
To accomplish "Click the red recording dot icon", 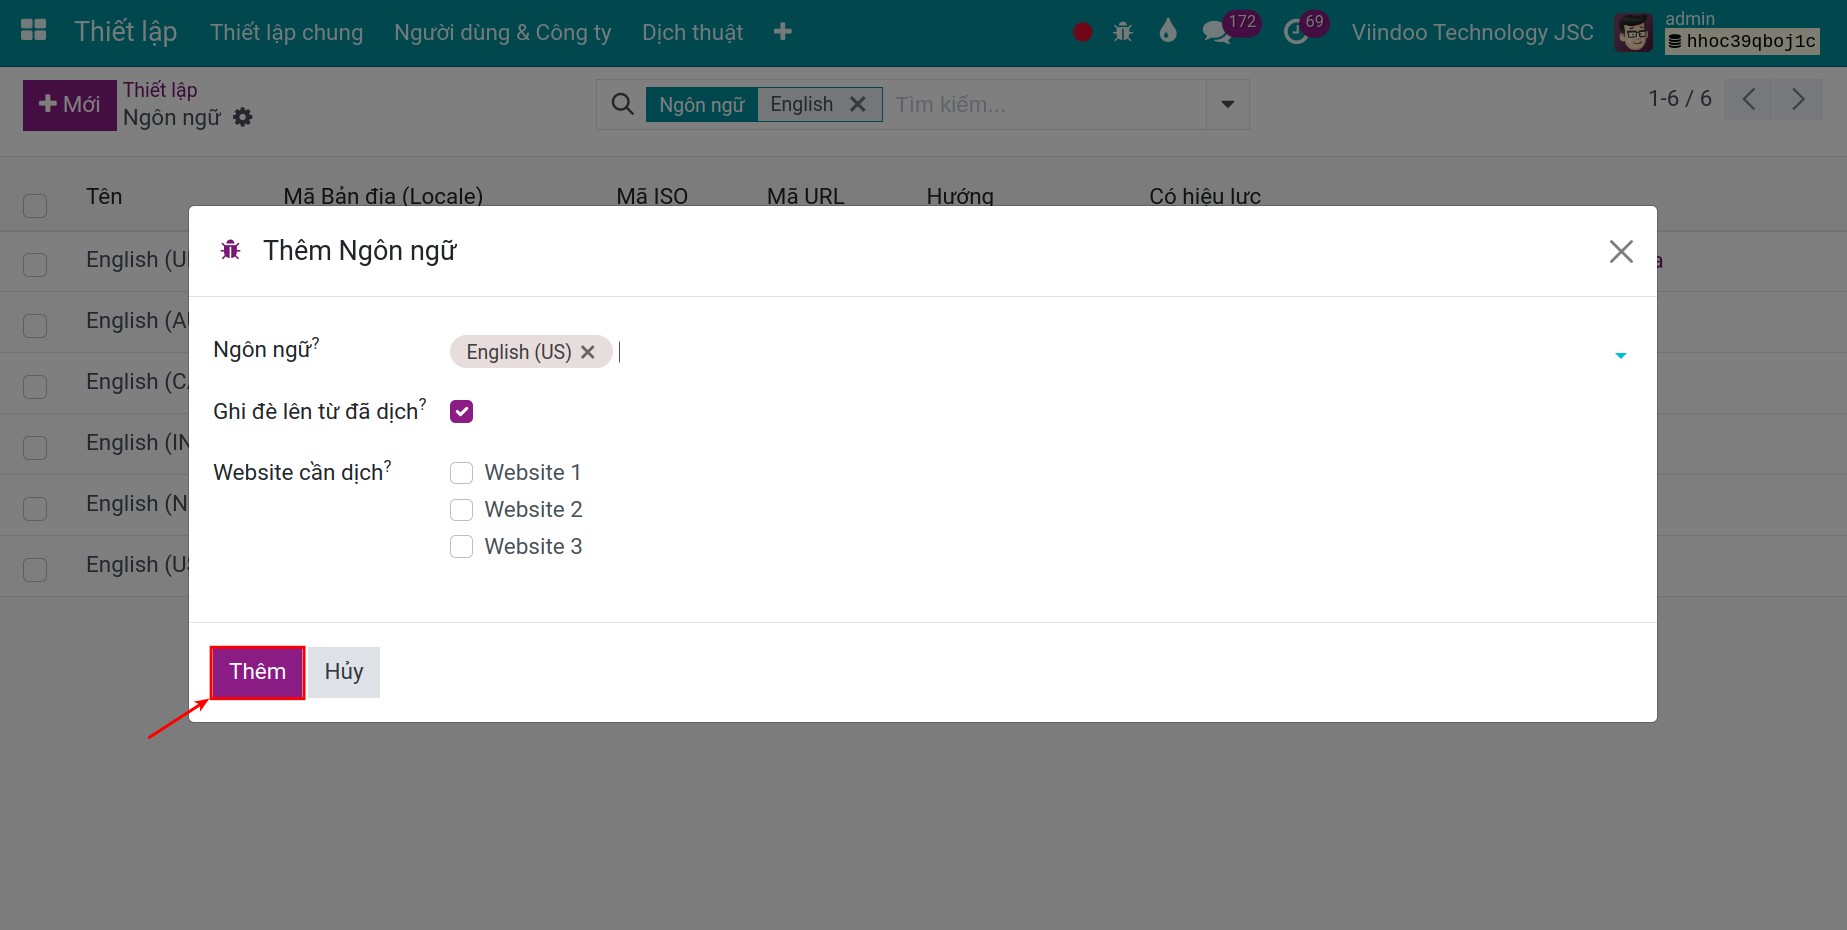I will tap(1082, 32).
